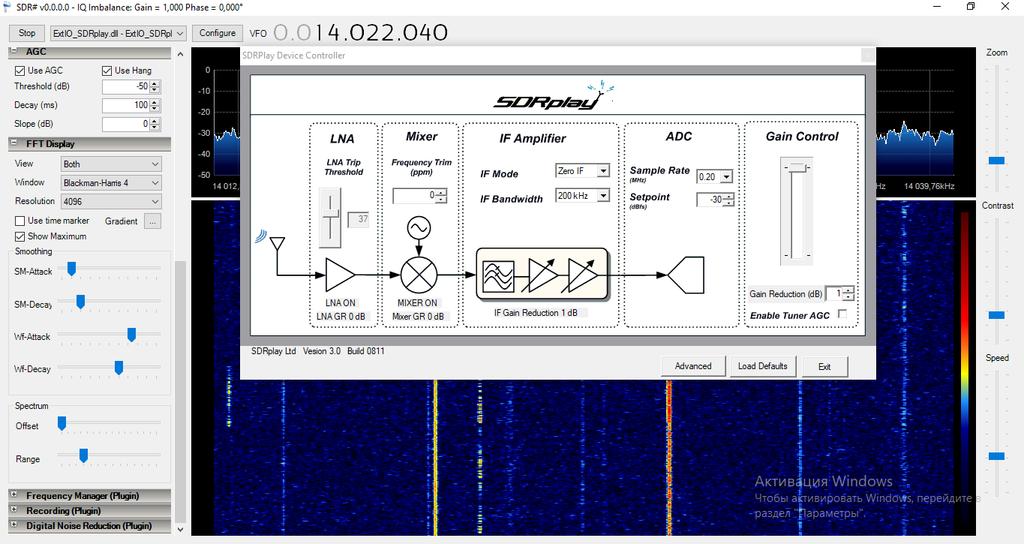Click the Exit button in device controller

(825, 366)
